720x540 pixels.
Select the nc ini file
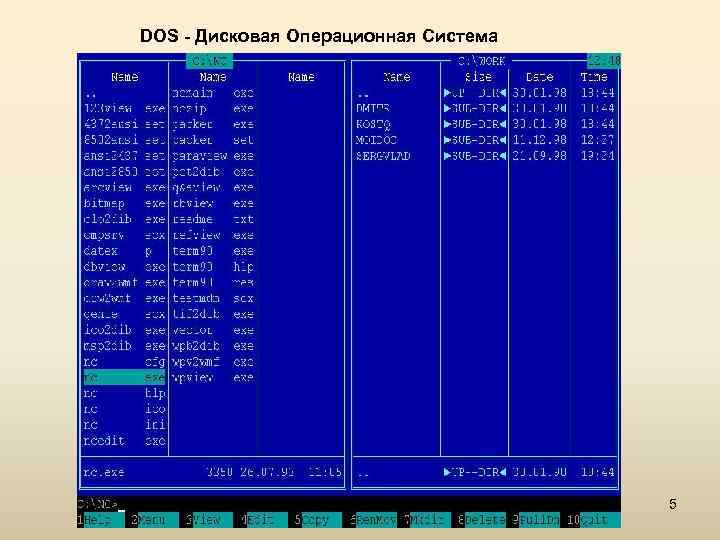pyautogui.click(x=124, y=425)
